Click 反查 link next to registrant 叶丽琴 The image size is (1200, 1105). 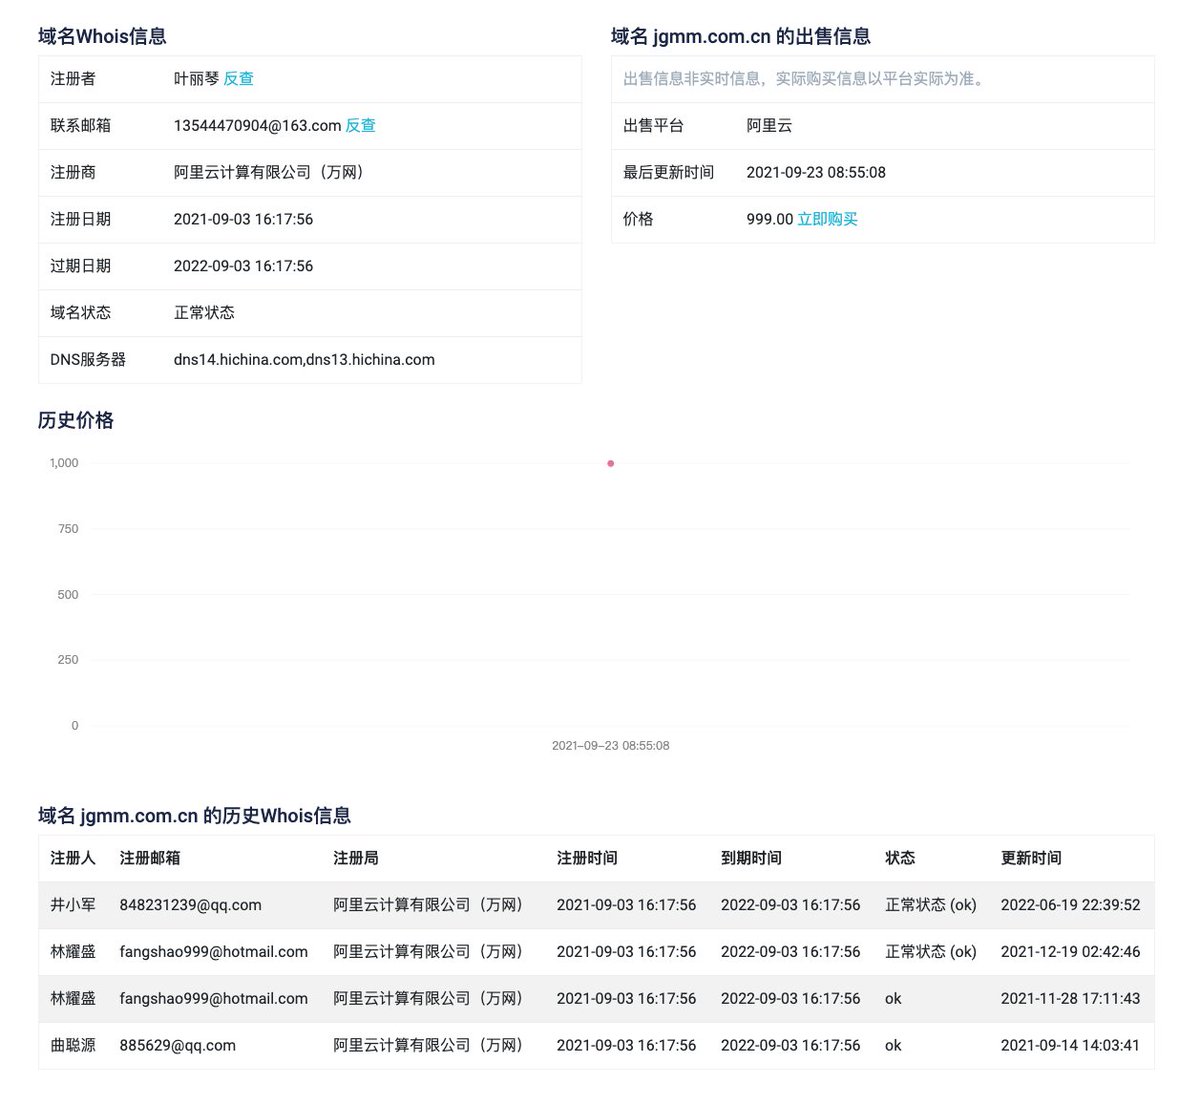click(238, 79)
